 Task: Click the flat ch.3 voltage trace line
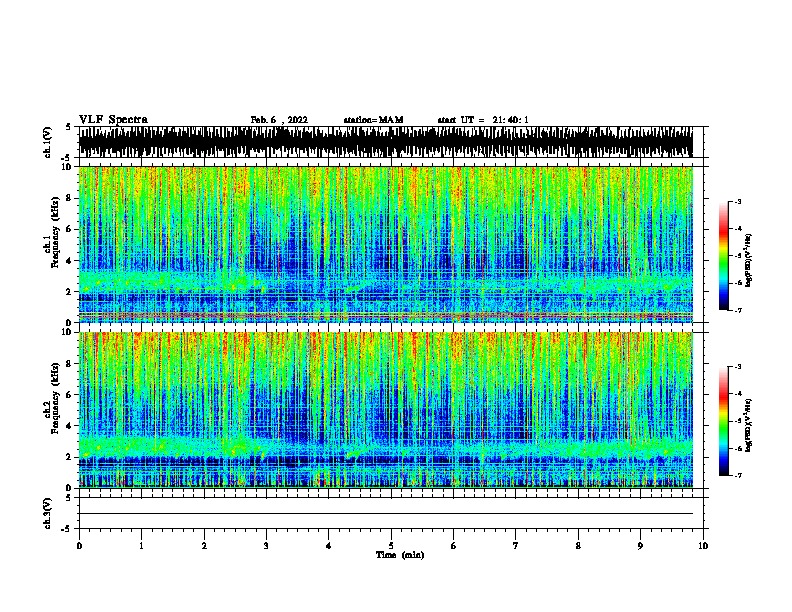(x=386, y=514)
